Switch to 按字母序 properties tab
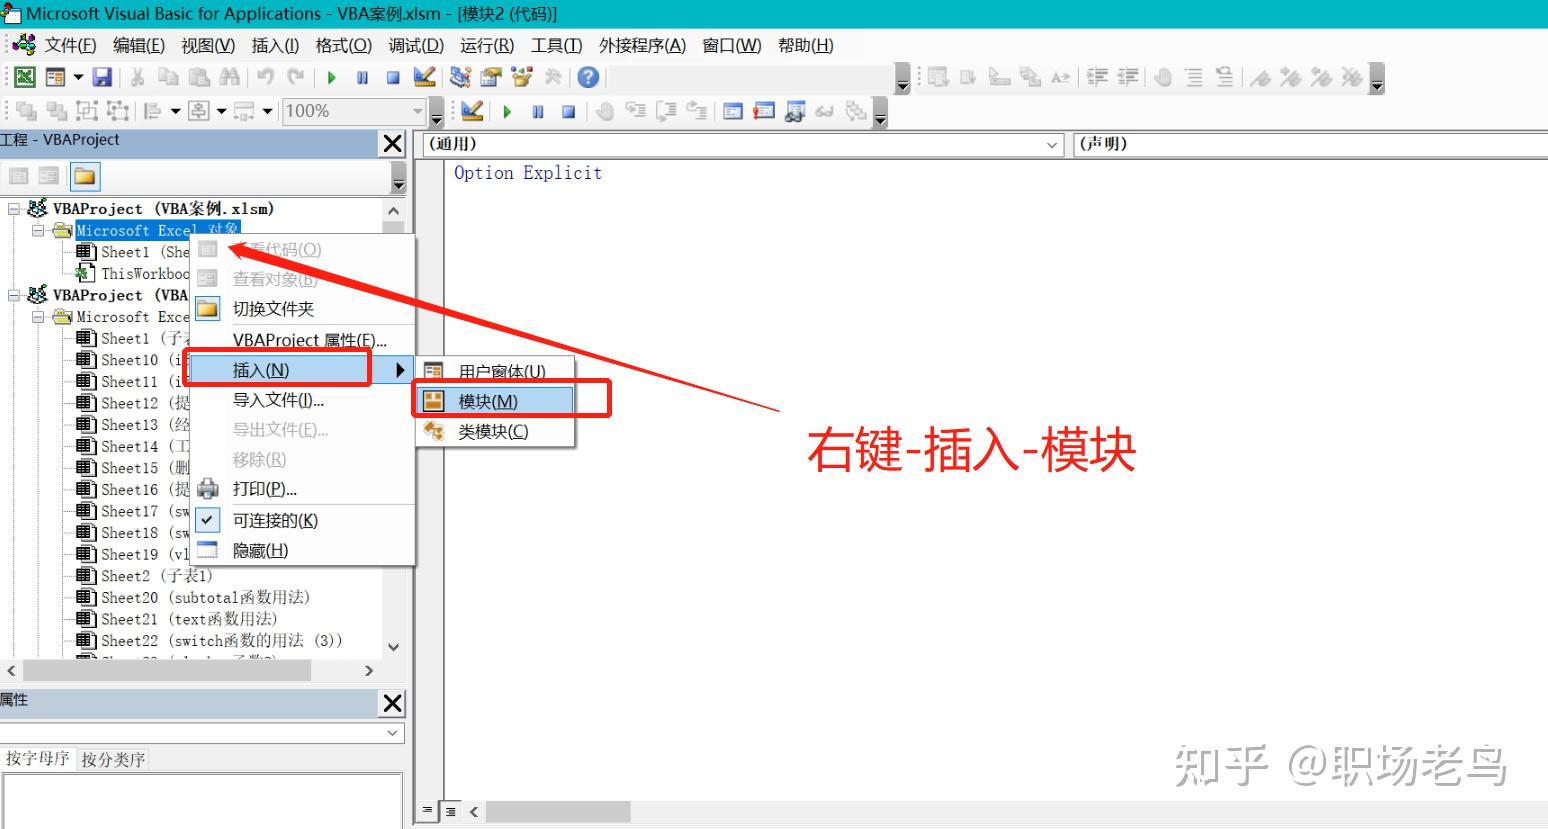1548x829 pixels. coord(37,759)
